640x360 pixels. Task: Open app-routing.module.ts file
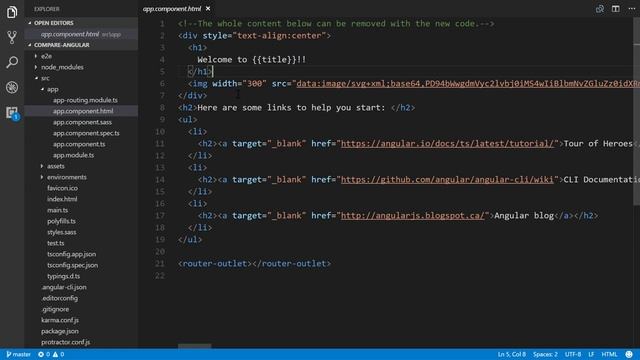pyautogui.click(x=85, y=100)
